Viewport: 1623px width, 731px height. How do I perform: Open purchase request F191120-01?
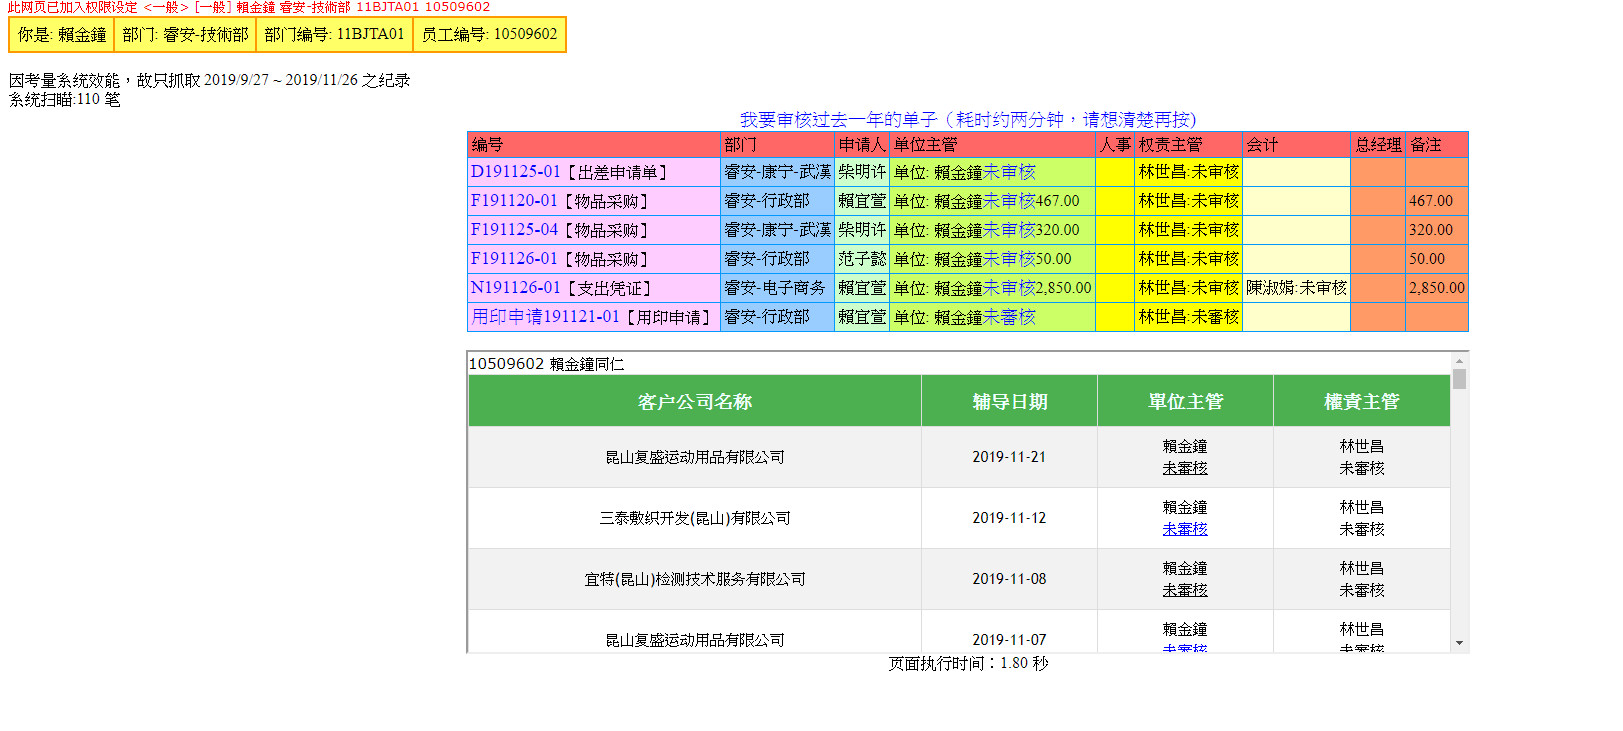514,201
